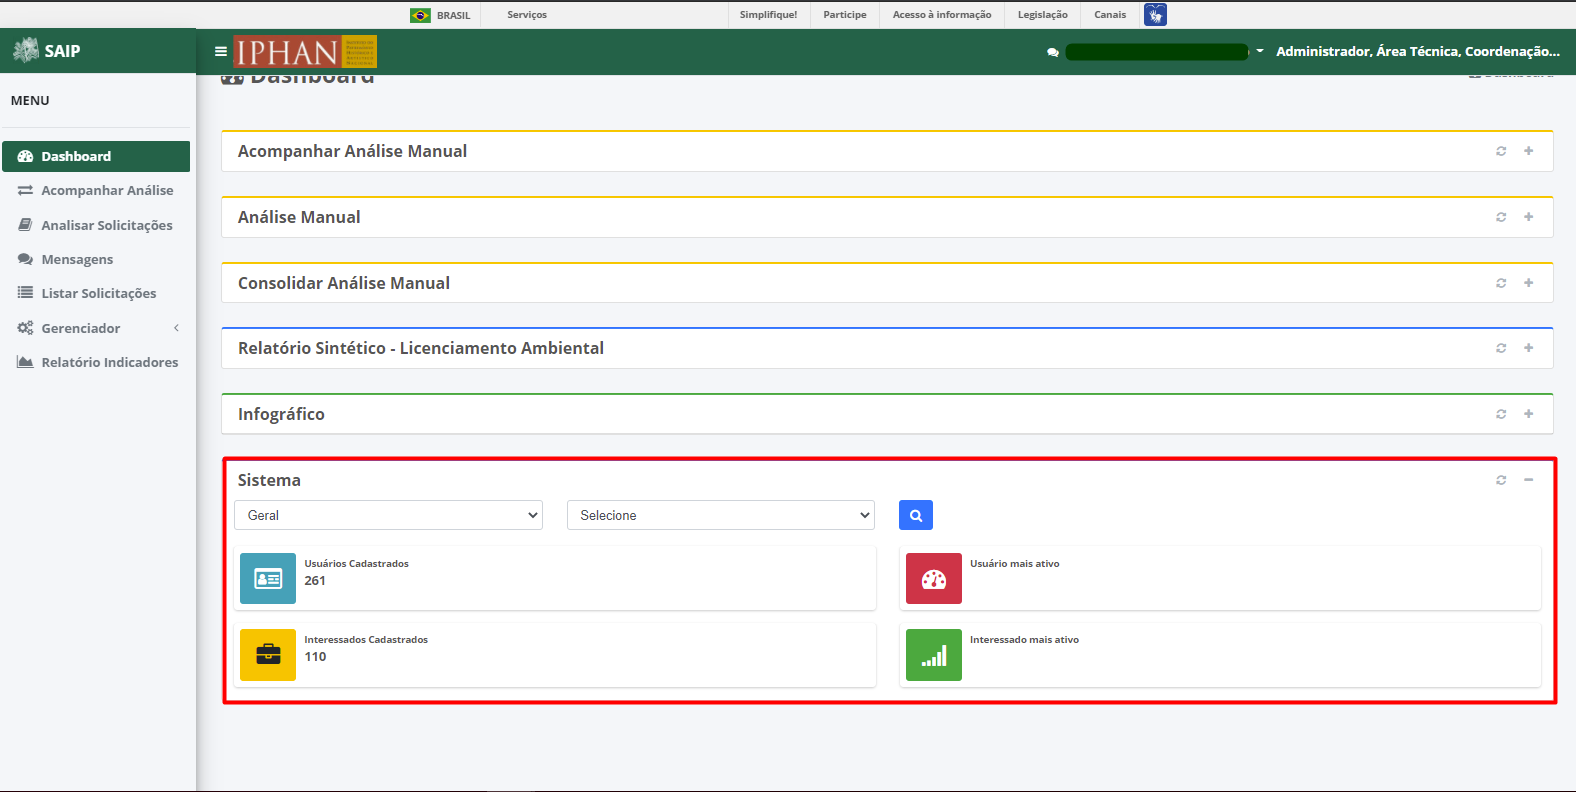
Task: Click the Acompanhar Análise Manual panel title
Action: 352,151
